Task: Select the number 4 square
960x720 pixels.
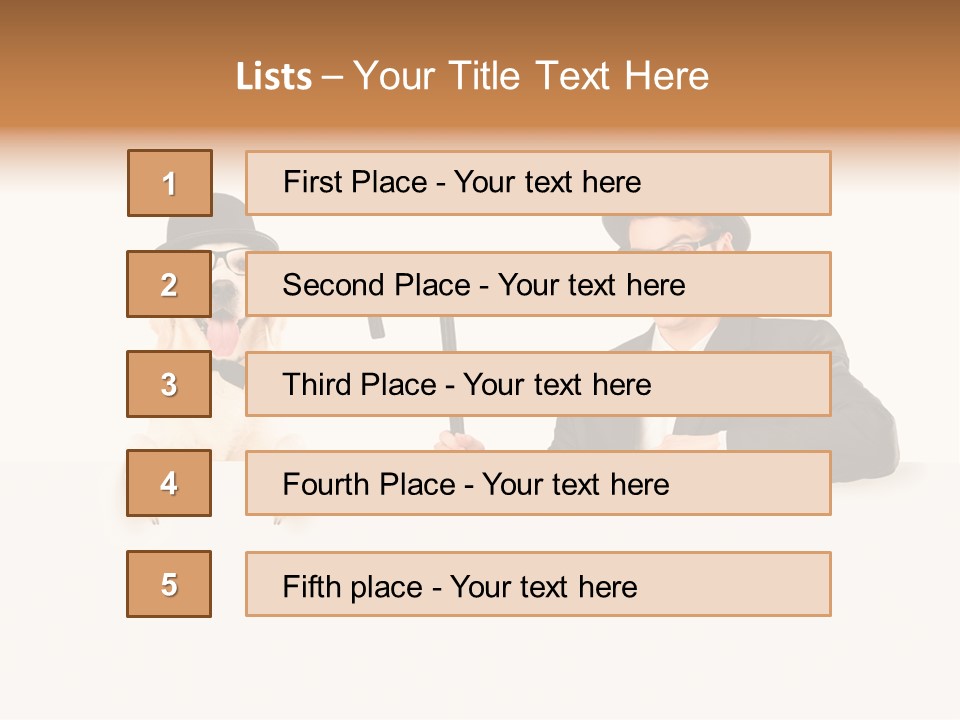Action: pos(169,483)
